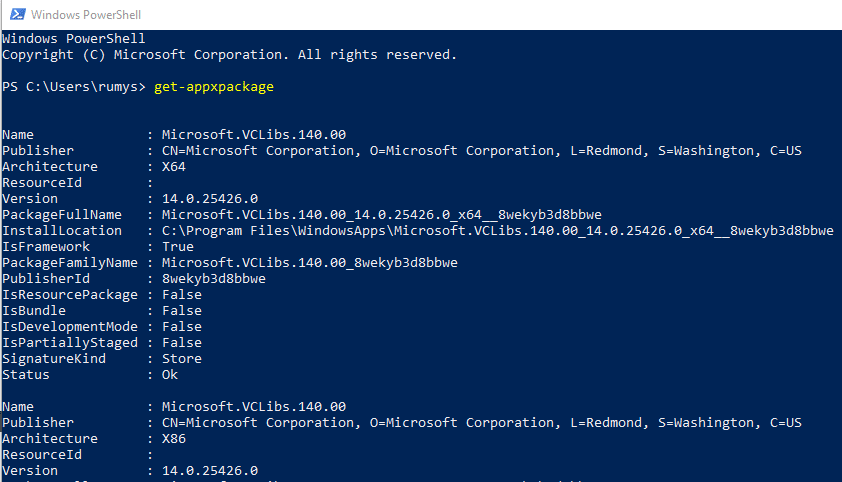This screenshot has height=482, width=842.
Task: Click the Windows PowerShell window title text
Action: [x=86, y=15]
